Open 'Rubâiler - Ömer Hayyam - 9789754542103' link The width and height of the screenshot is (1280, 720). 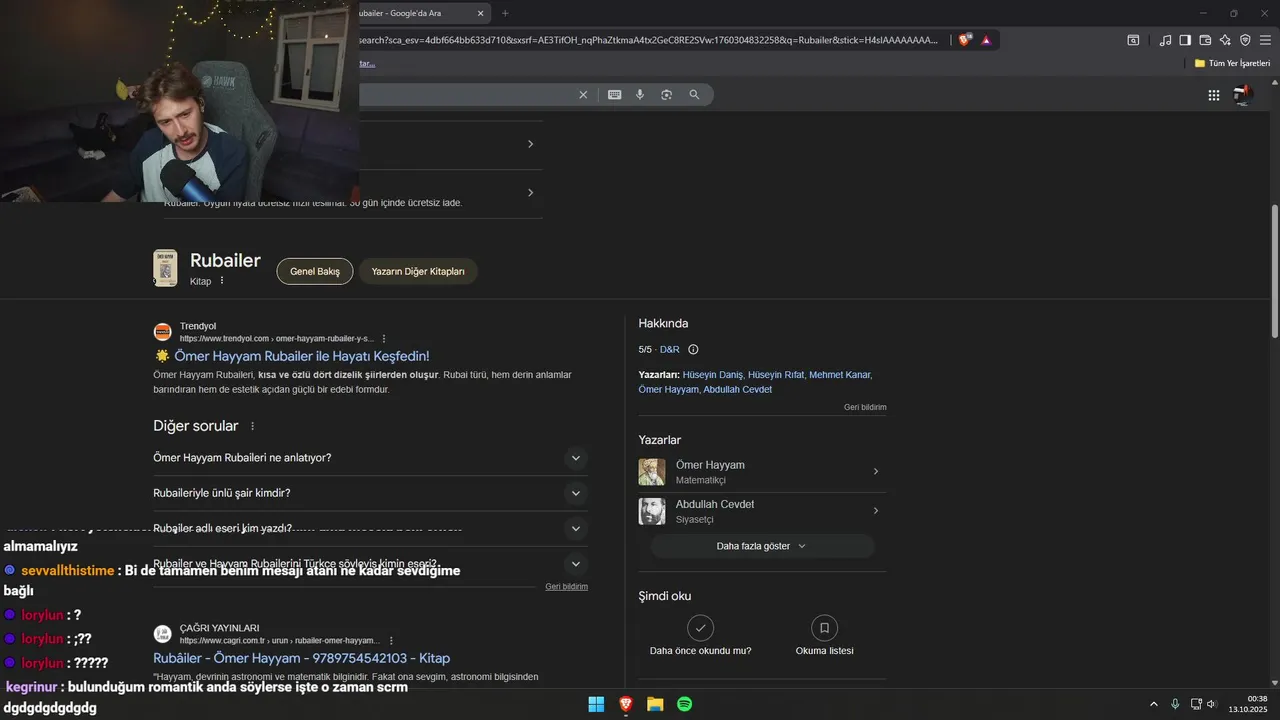click(301, 658)
